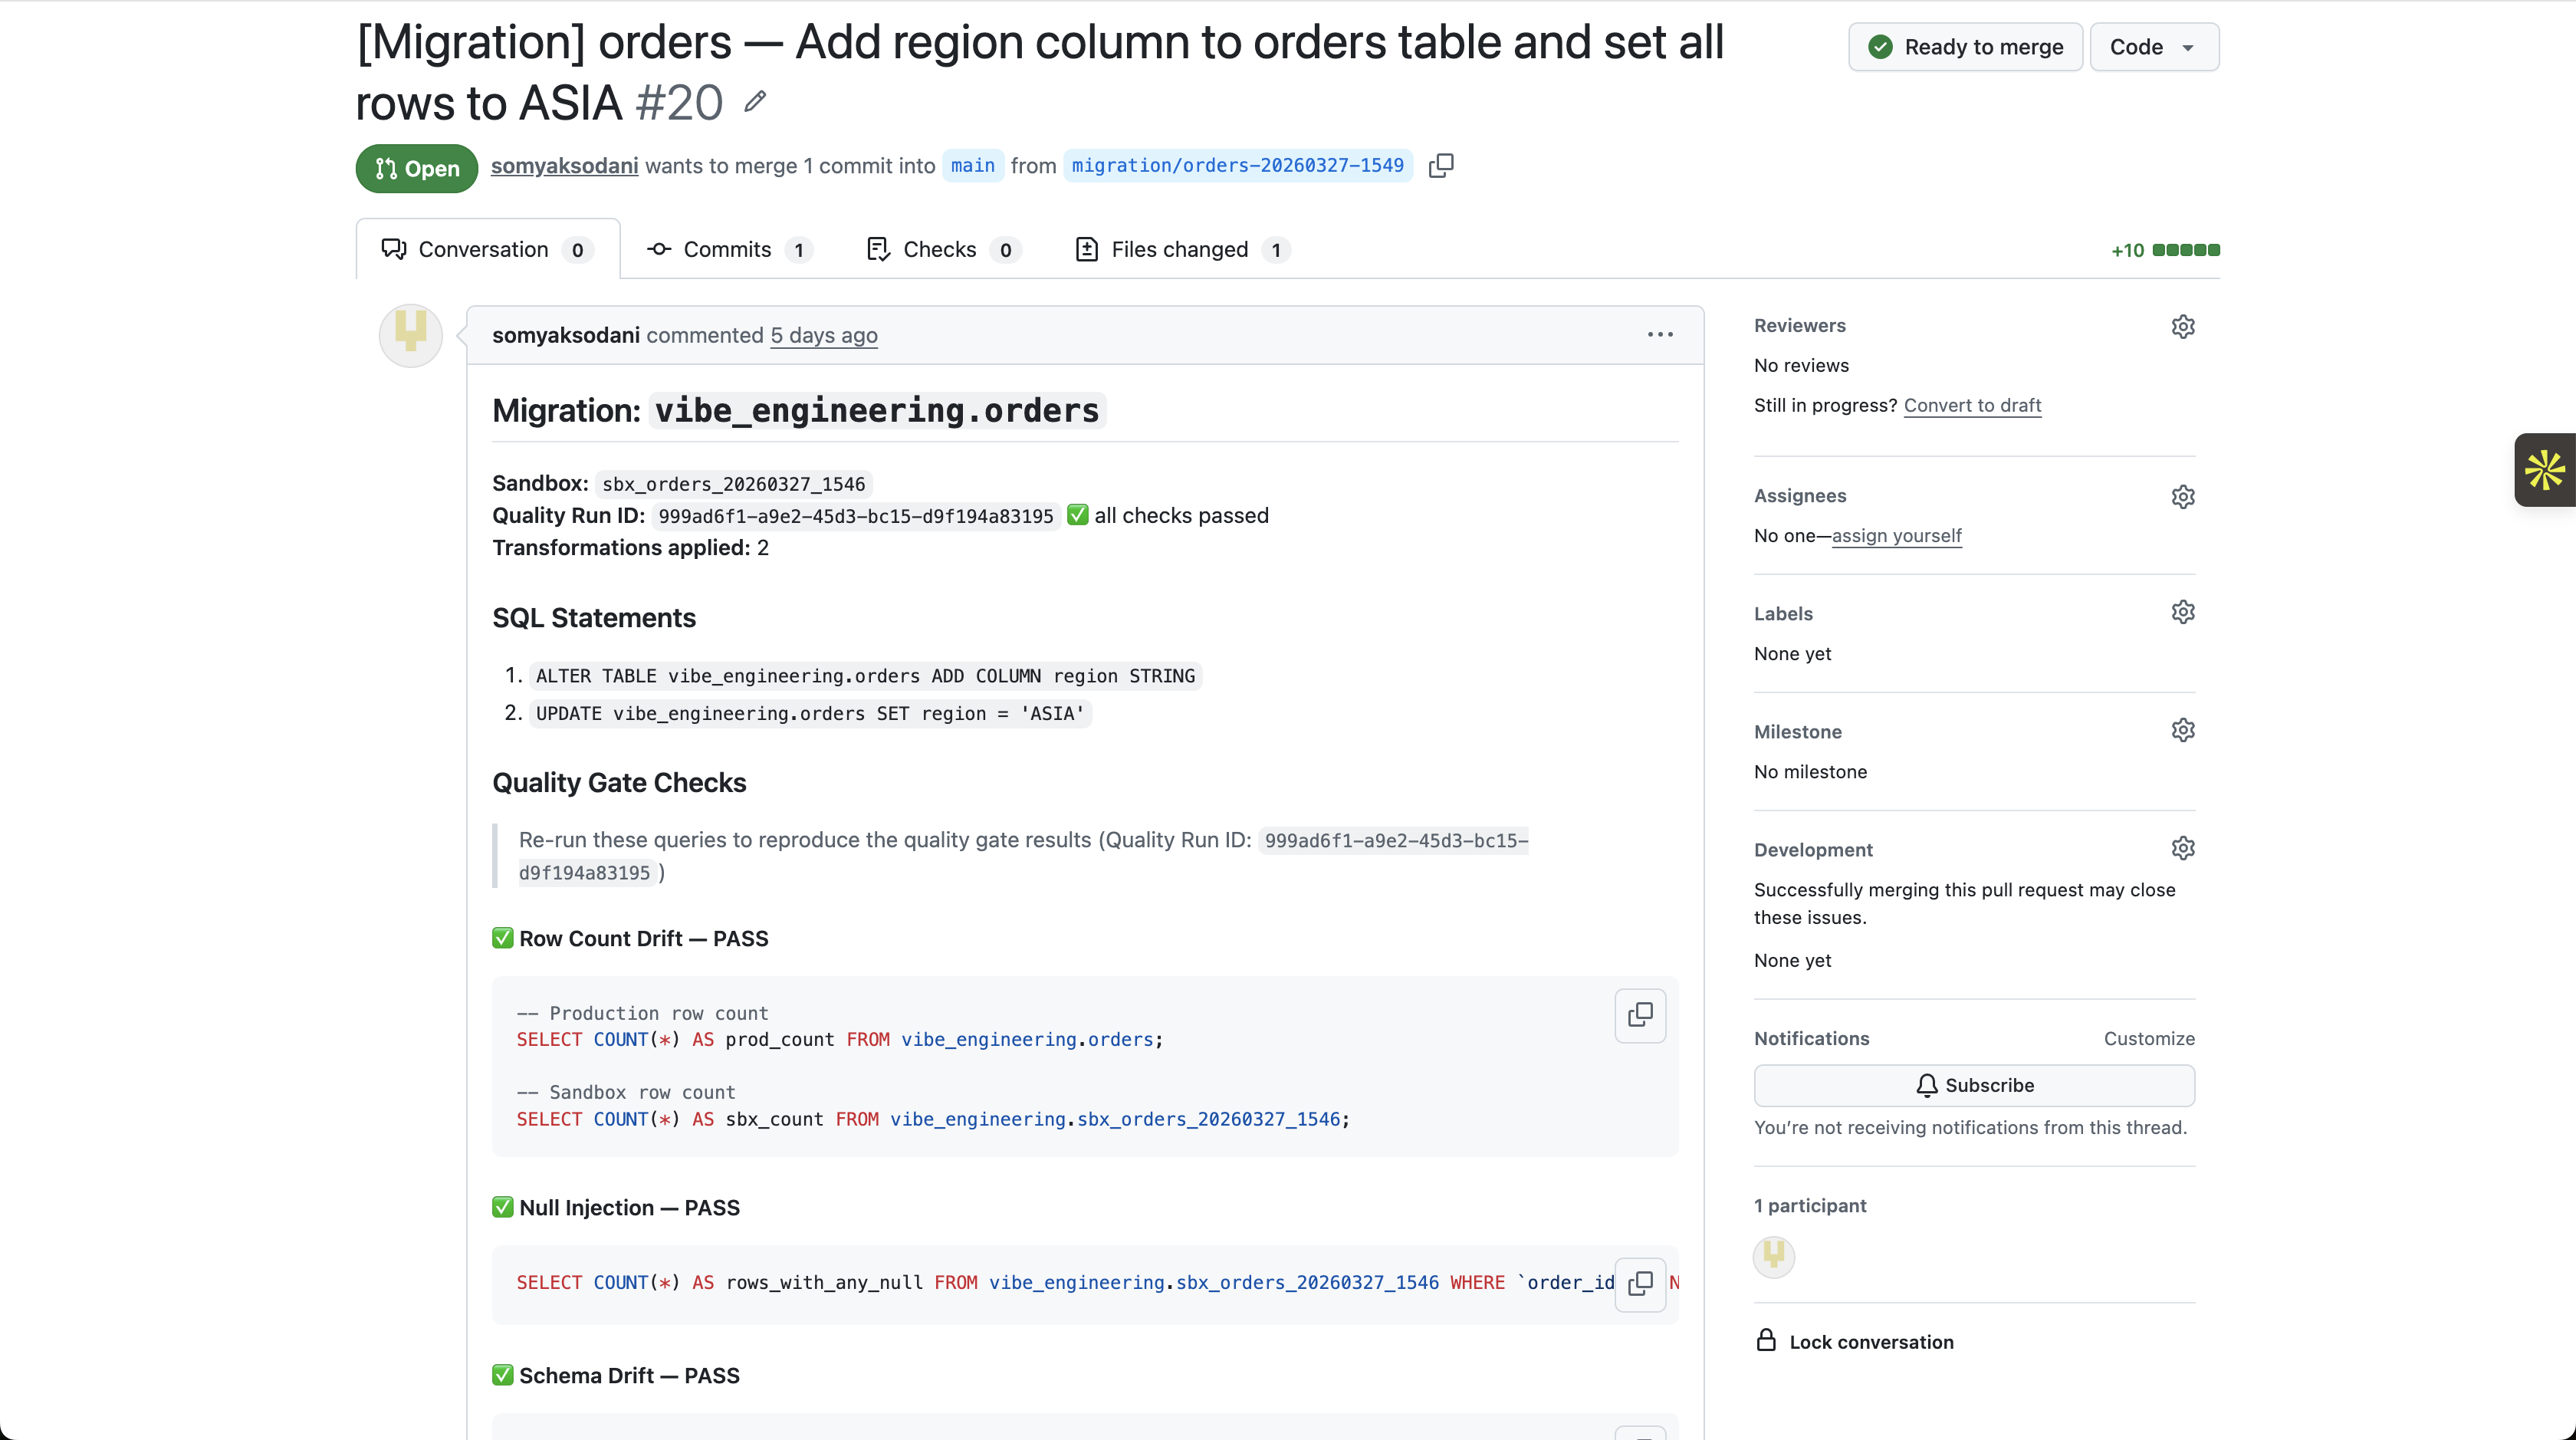Open the Development settings gear
This screenshot has height=1440, width=2576.
click(x=2183, y=848)
